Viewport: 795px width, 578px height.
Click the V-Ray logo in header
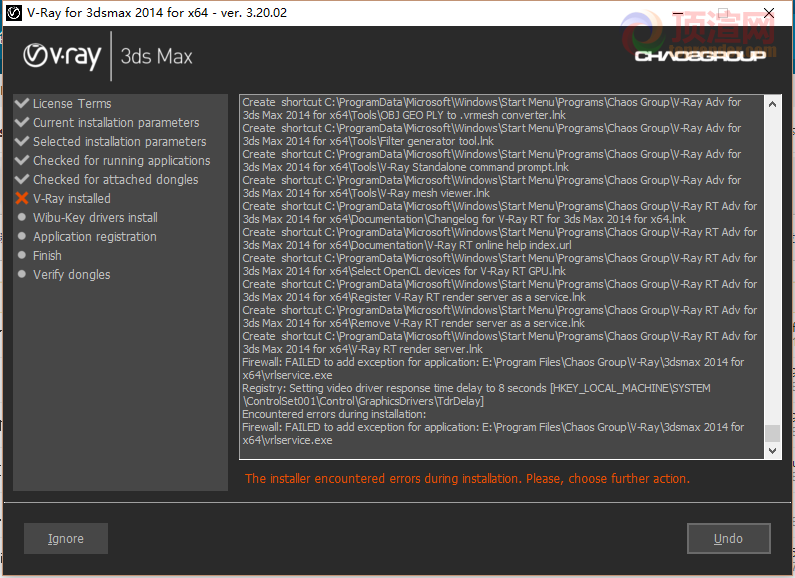tap(62, 56)
